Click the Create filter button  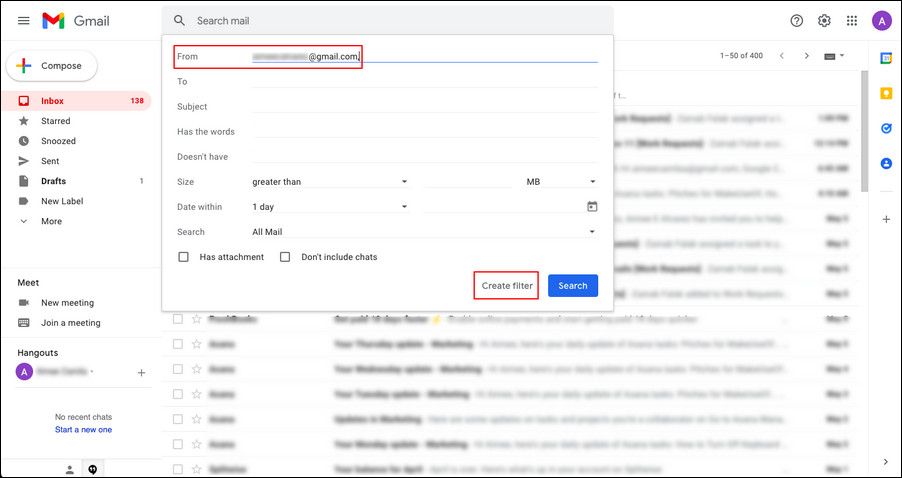(x=507, y=286)
